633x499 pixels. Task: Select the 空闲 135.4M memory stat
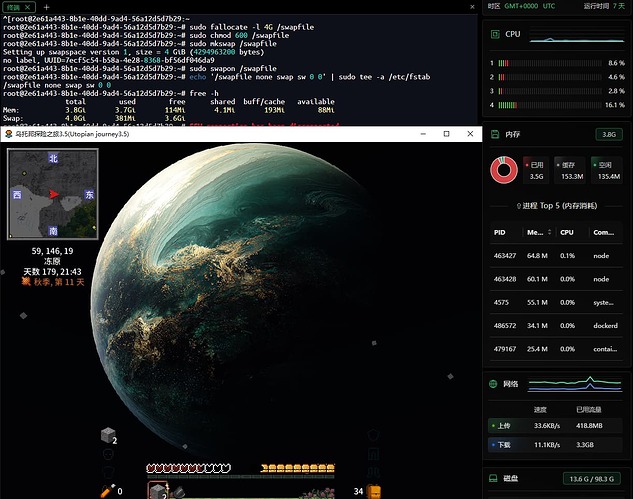(x=607, y=170)
